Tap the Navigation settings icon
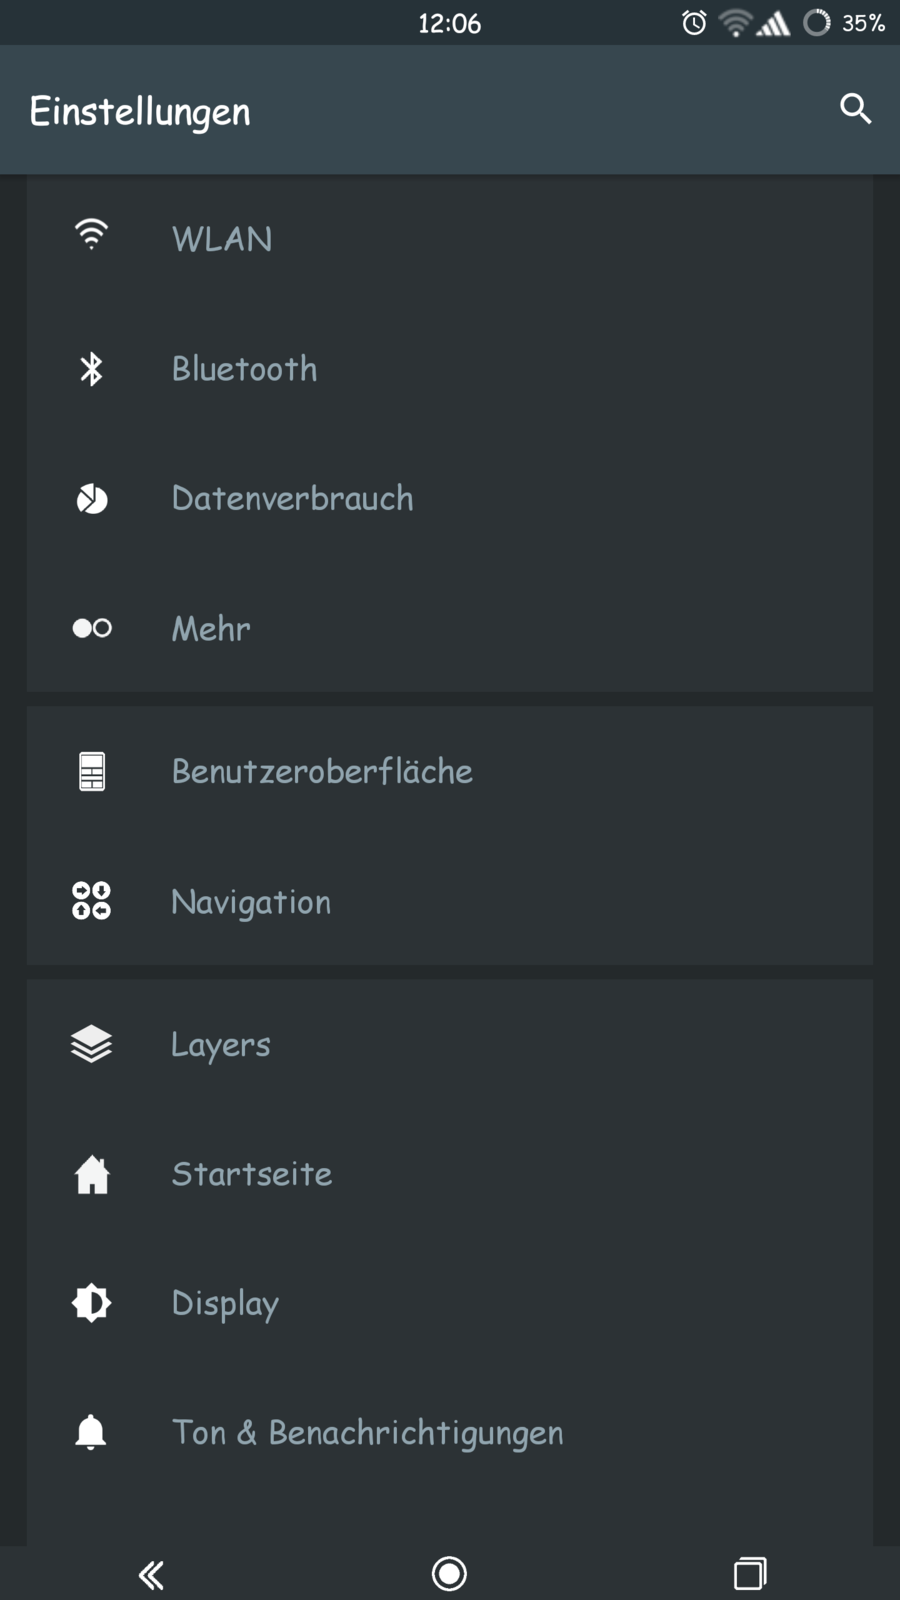The width and height of the screenshot is (900, 1600). (91, 900)
